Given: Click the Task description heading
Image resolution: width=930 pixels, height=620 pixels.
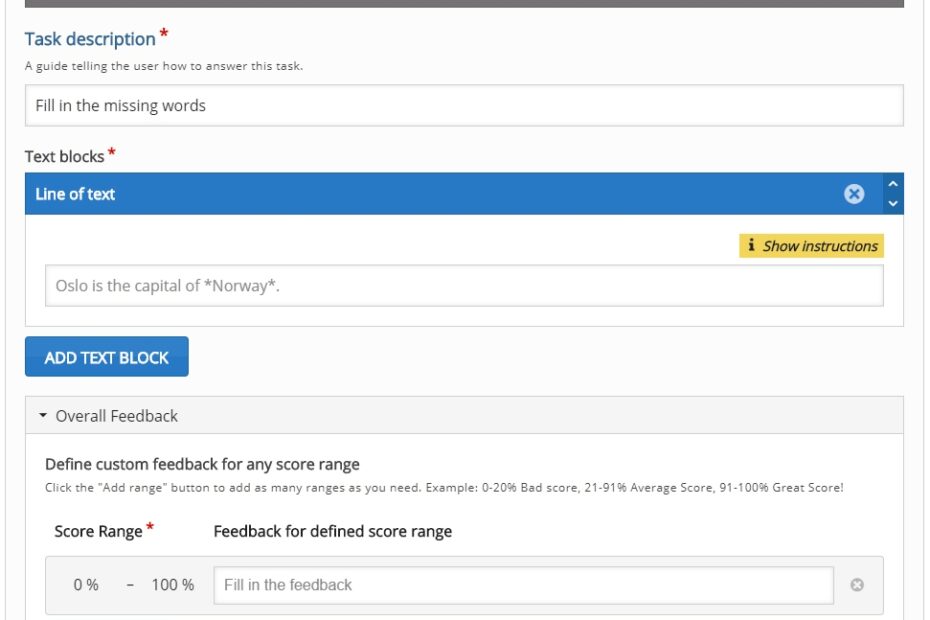Looking at the screenshot, I should click(90, 39).
